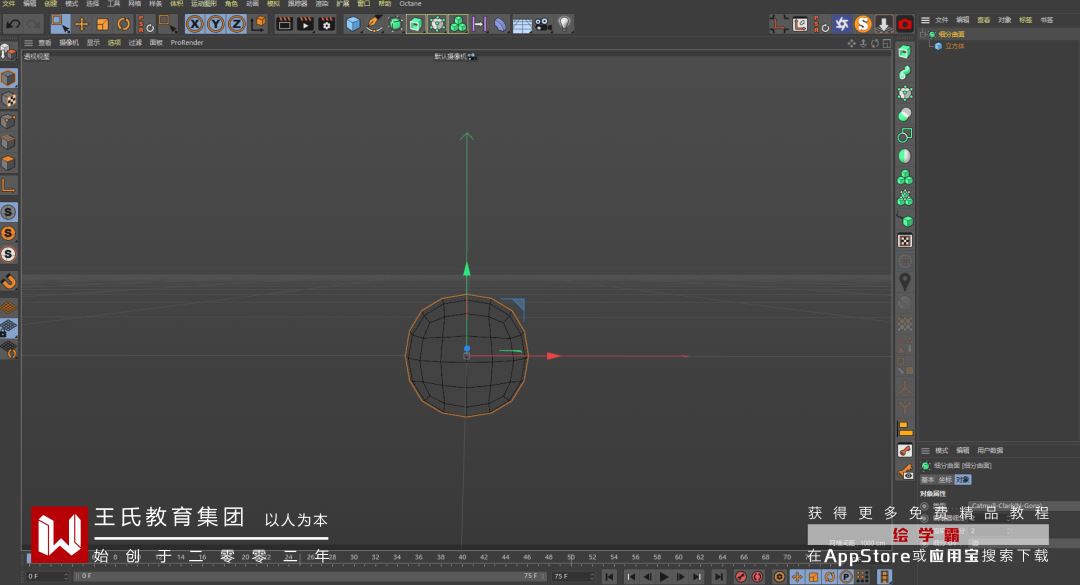Select the Move tool in the top toolbar
The image size is (1080, 585).
coord(81,23)
